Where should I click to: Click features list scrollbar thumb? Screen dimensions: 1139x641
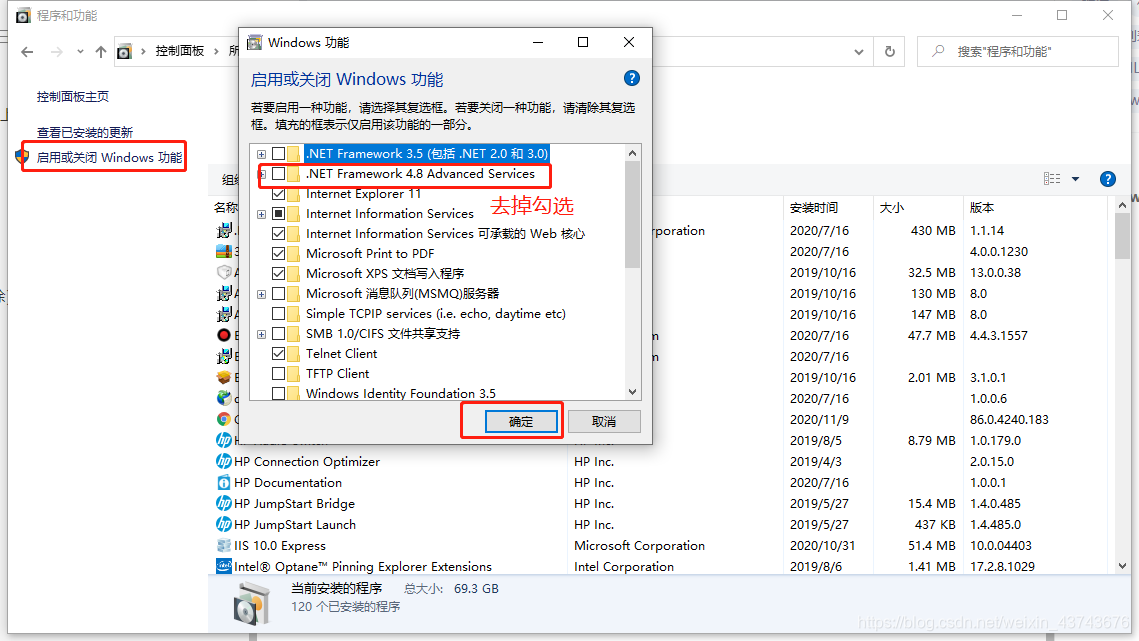[x=633, y=214]
